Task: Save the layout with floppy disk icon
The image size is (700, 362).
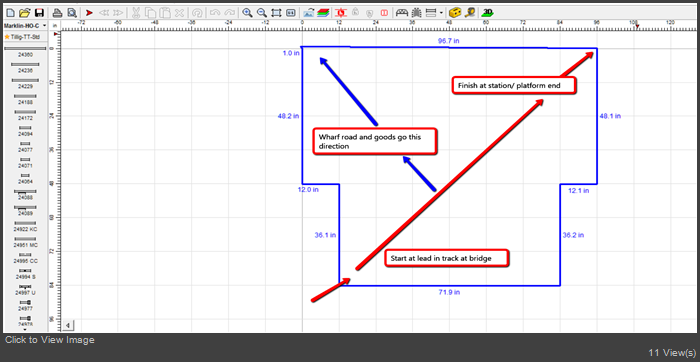Action: click(39, 12)
